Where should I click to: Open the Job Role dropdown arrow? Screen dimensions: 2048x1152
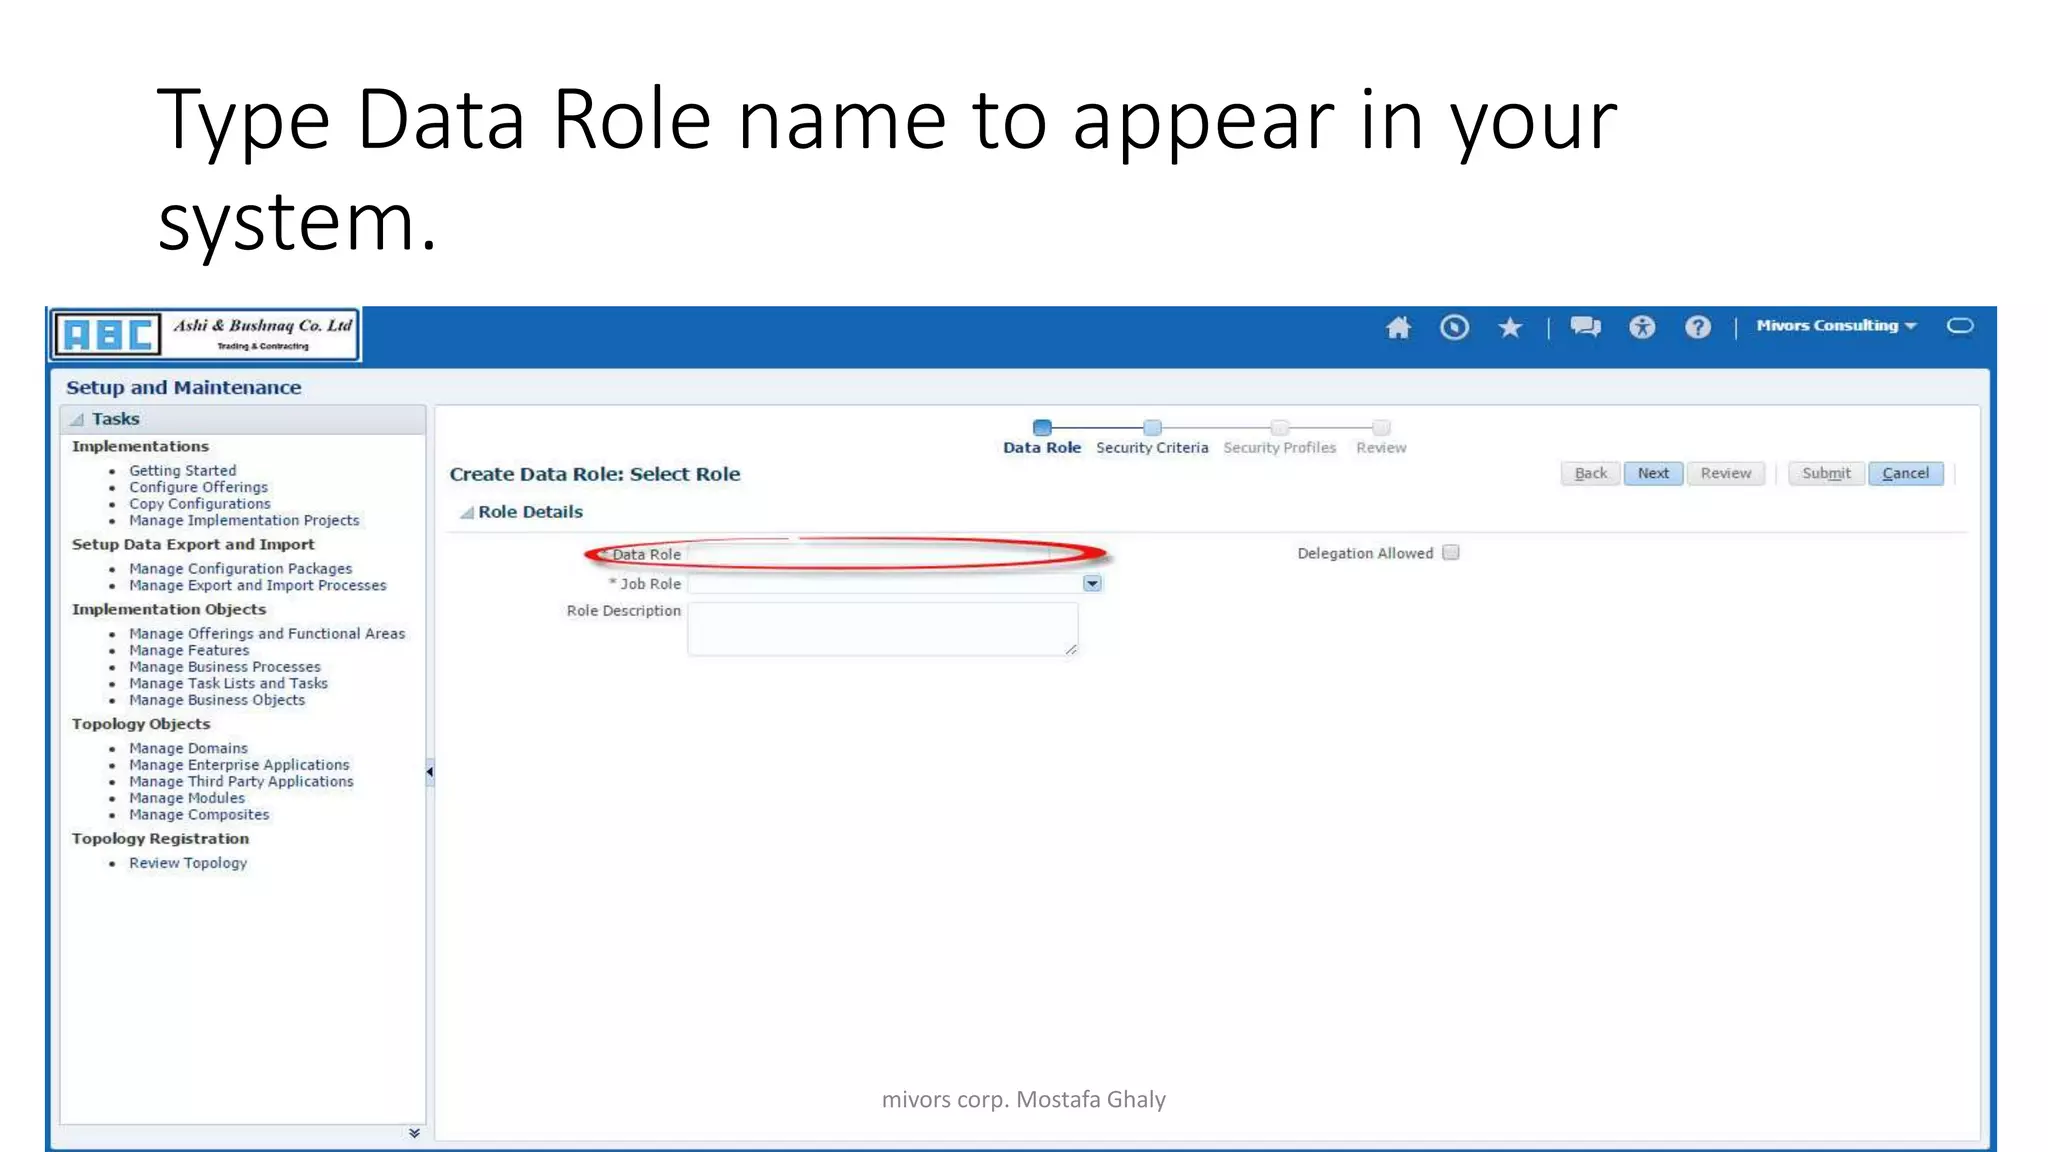pos(1092,584)
